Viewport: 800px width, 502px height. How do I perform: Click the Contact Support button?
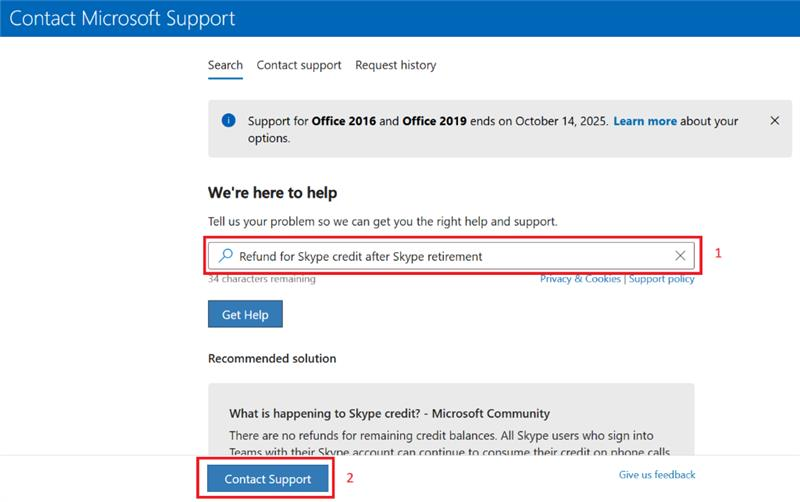(x=268, y=479)
